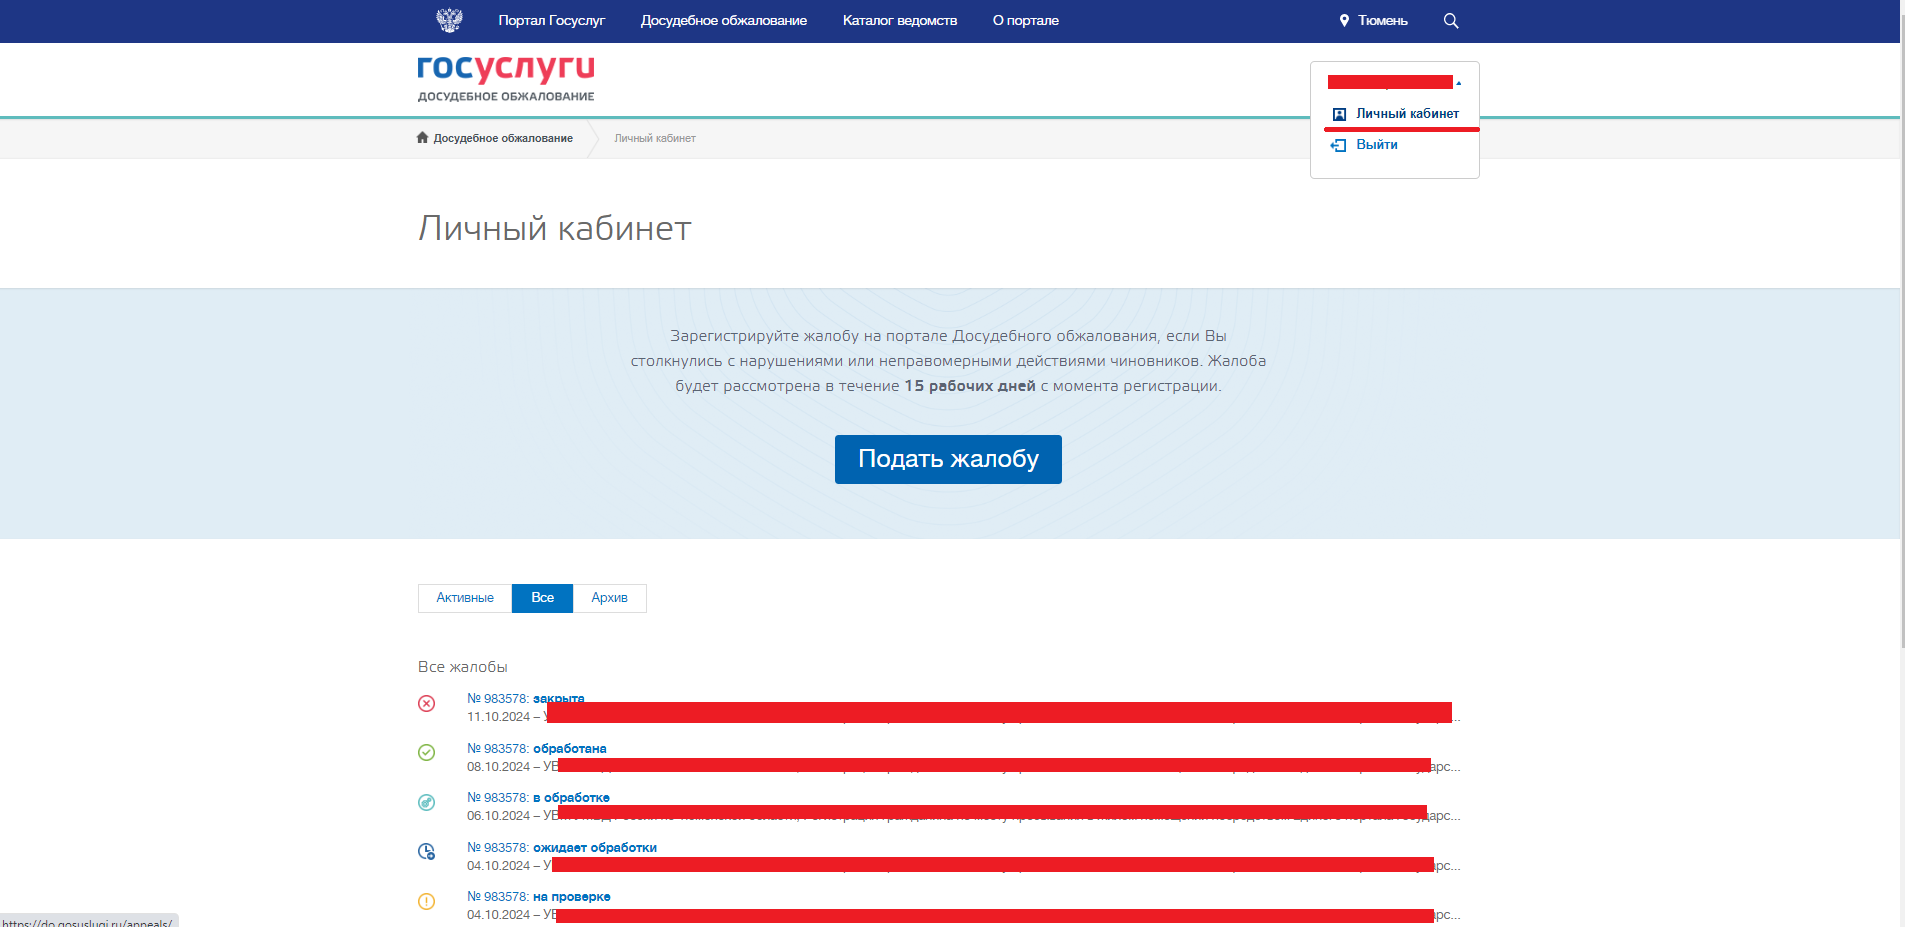
Task: Choose Выйти to log out
Action: click(x=1376, y=145)
